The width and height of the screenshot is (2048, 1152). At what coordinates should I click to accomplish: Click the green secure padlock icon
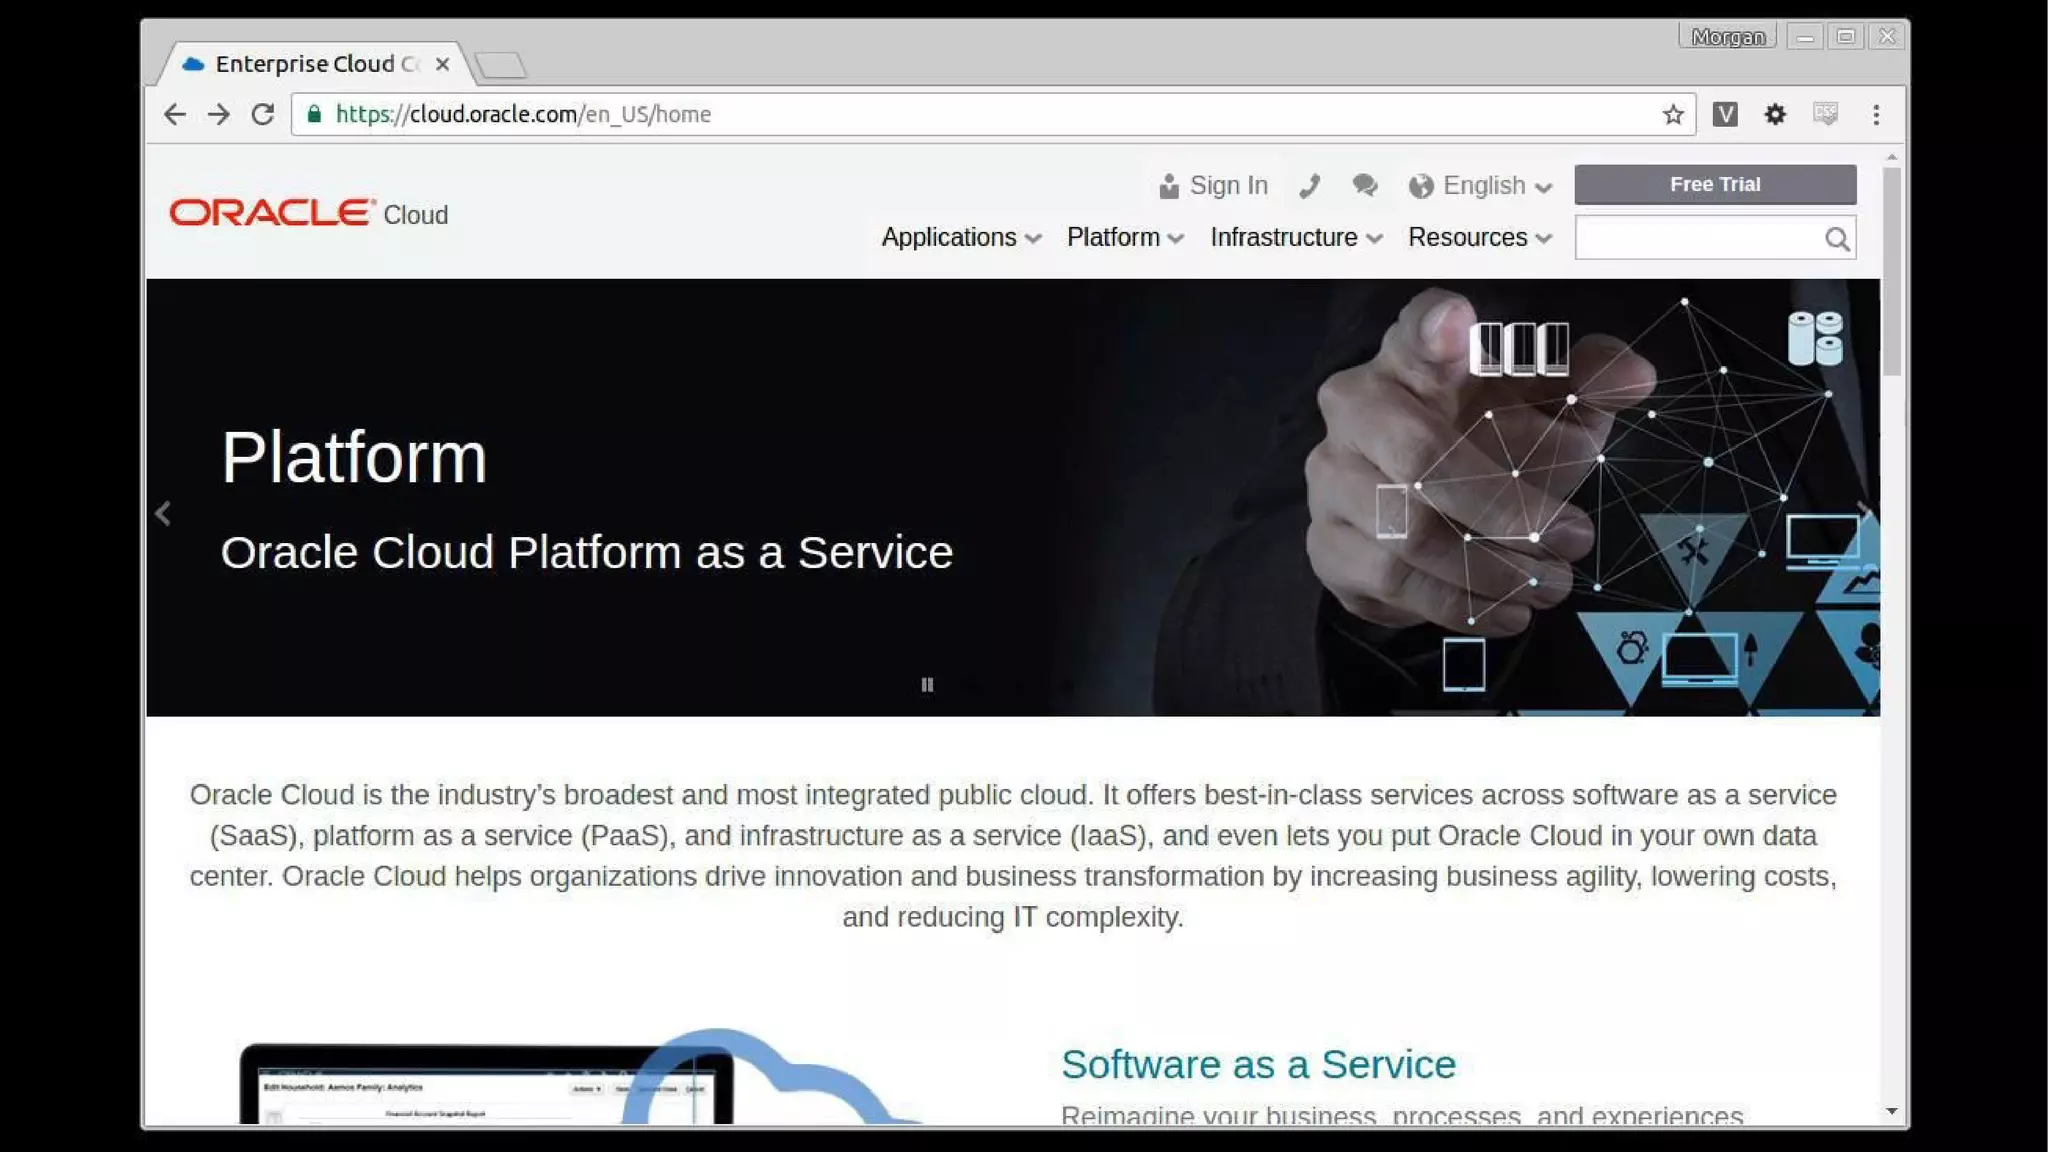314,114
